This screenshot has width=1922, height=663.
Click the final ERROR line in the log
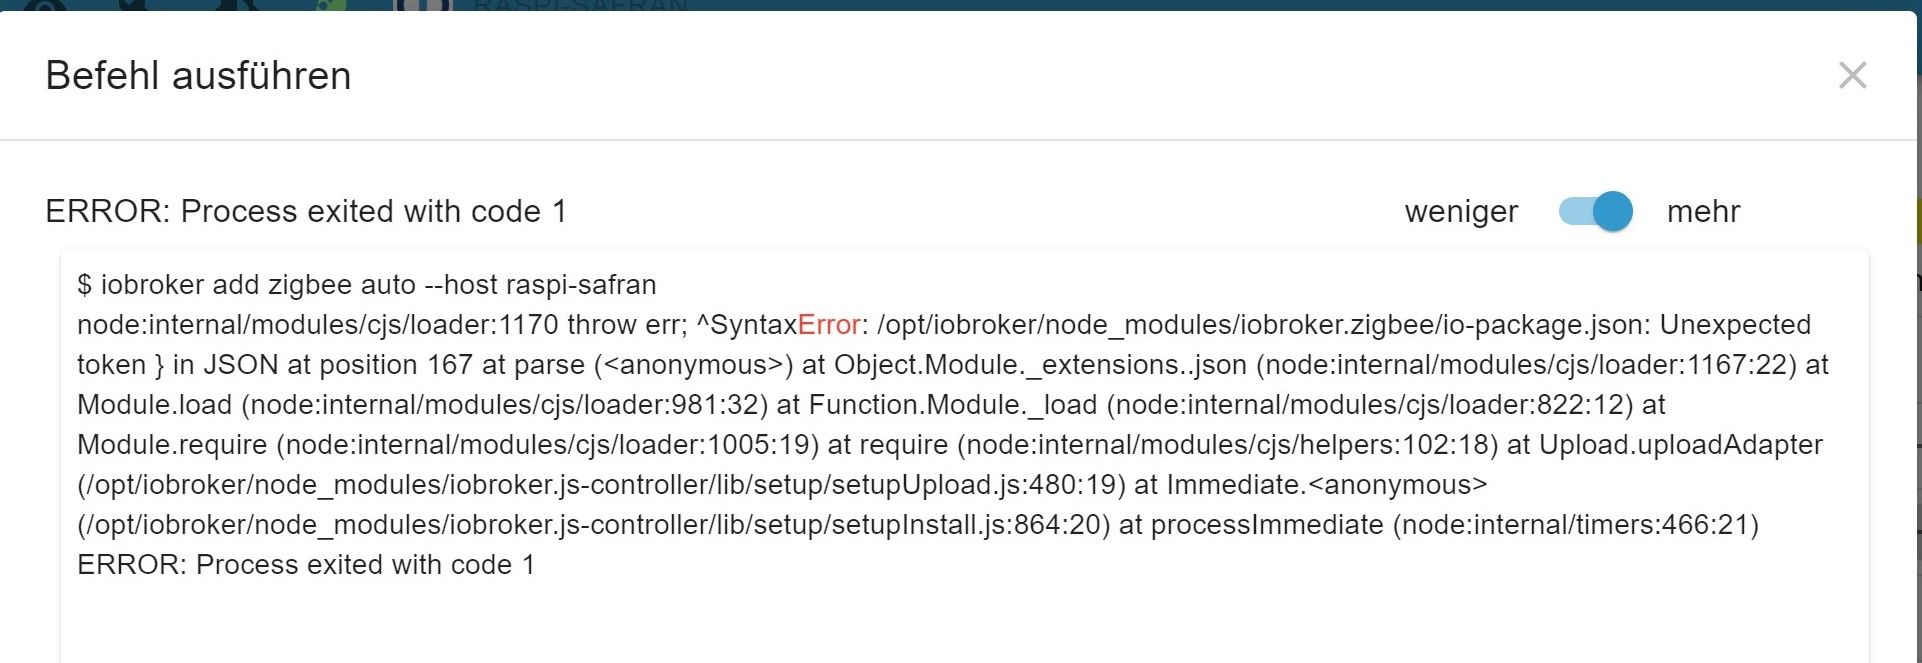pos(306,565)
